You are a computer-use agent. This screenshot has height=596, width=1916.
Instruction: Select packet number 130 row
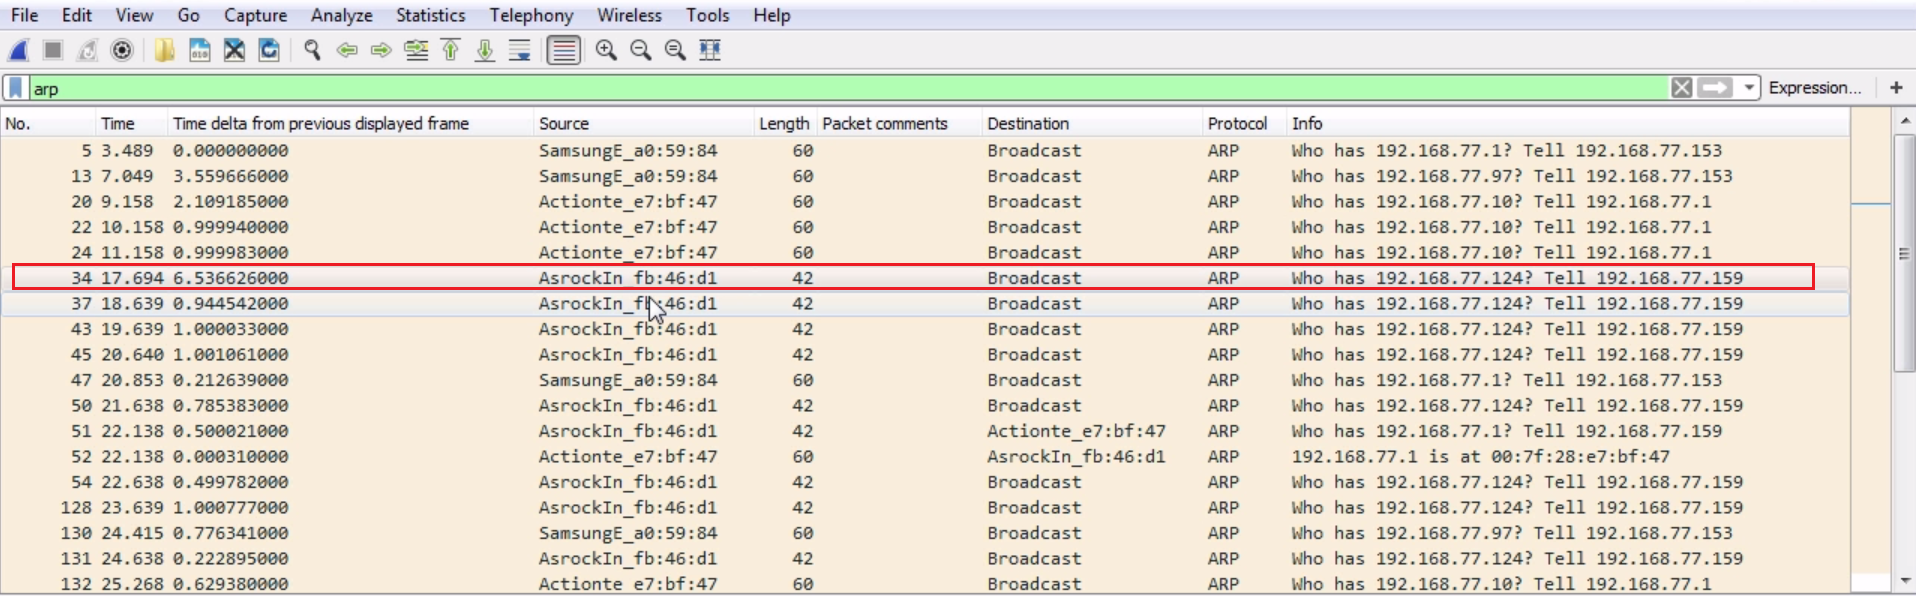[925, 533]
